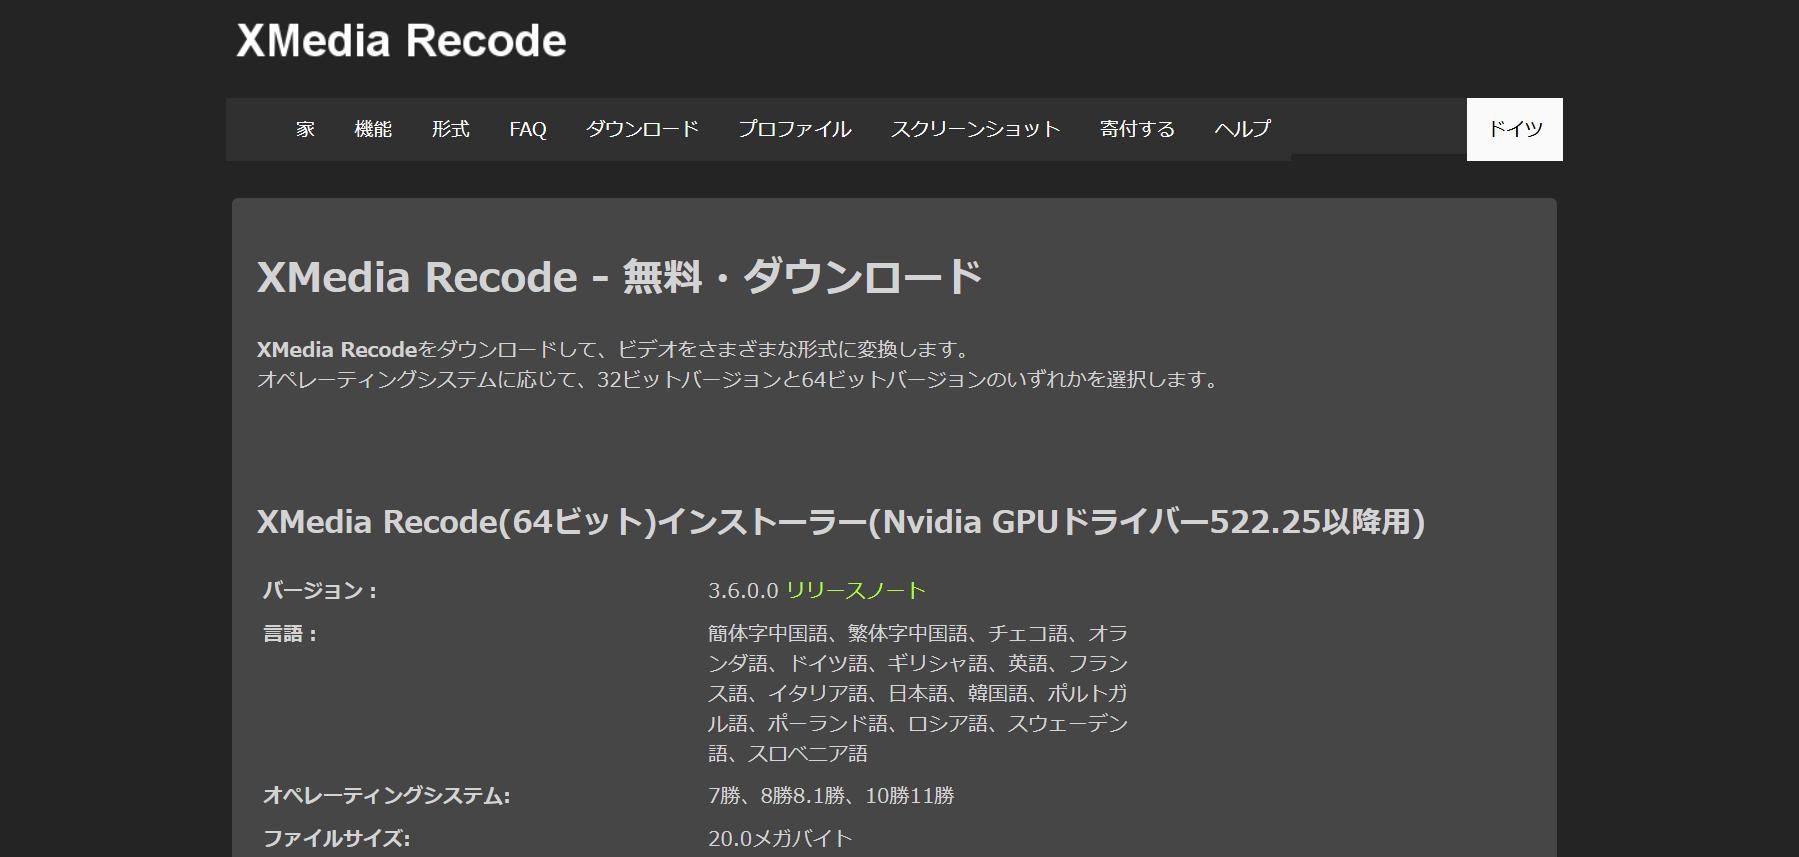The height and width of the screenshot is (857, 1799).
Task: Click the supported languages list text
Action: point(918,693)
